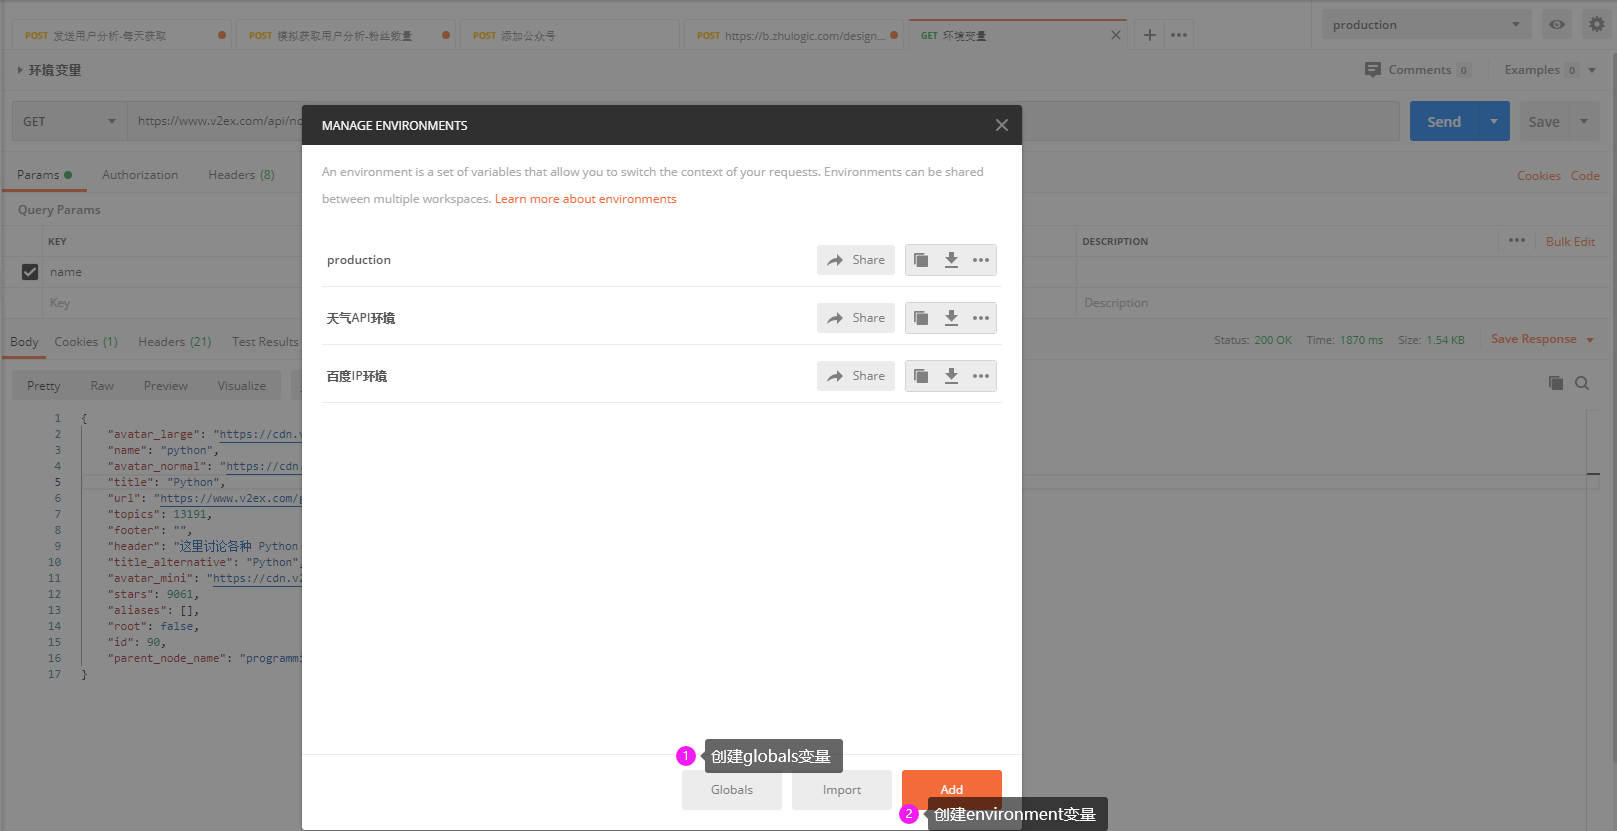Open the 百度IP环境 environment
1617x831 pixels.
[357, 376]
